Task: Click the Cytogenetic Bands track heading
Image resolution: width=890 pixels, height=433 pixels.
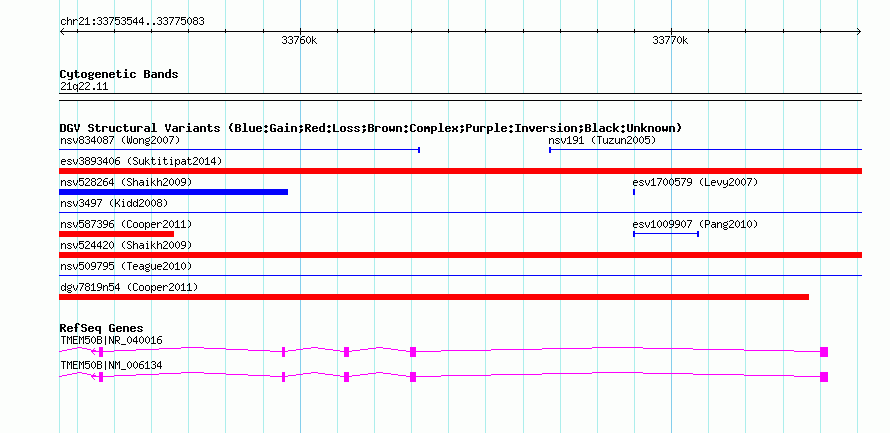Action: pos(119,74)
